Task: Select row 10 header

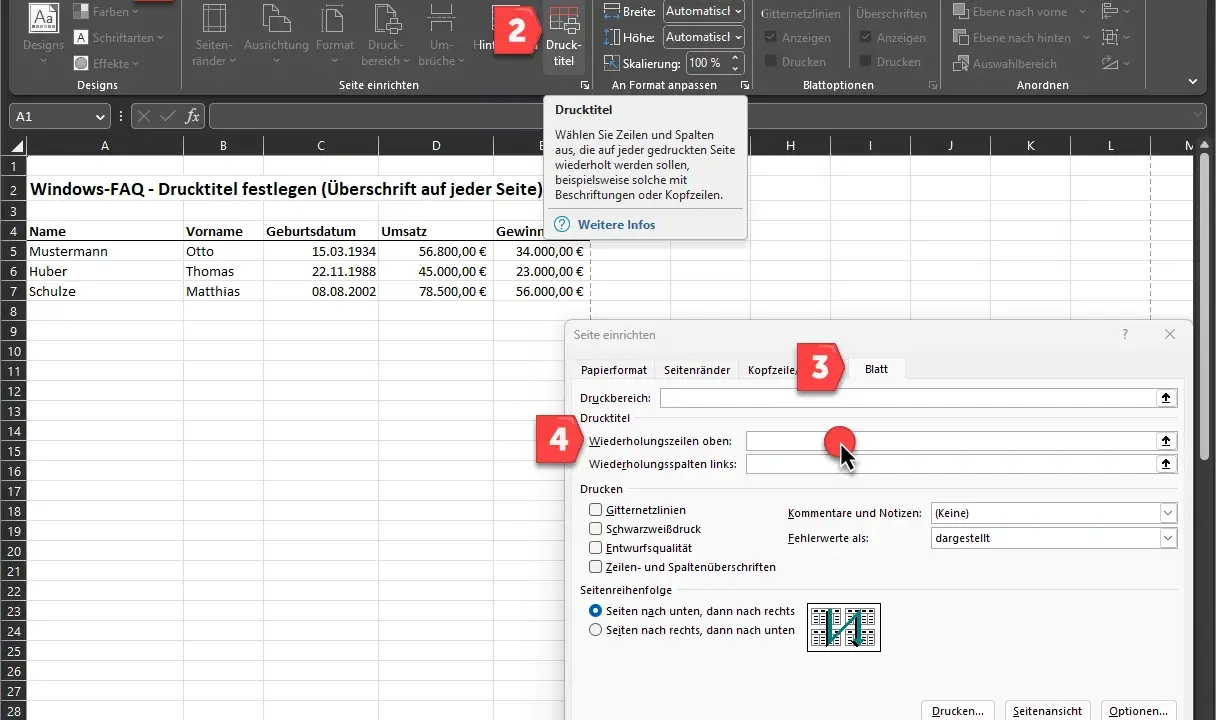Action: coord(13,351)
